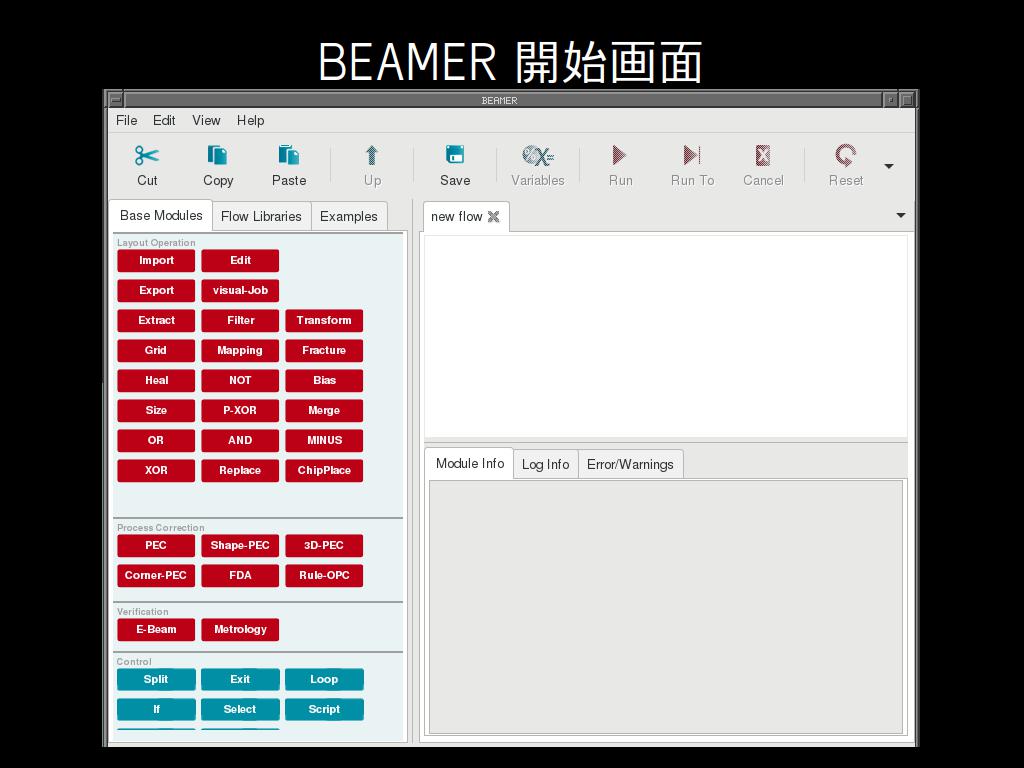Screen dimensions: 1024x768
Task: Add the Bias module
Action: click(324, 381)
